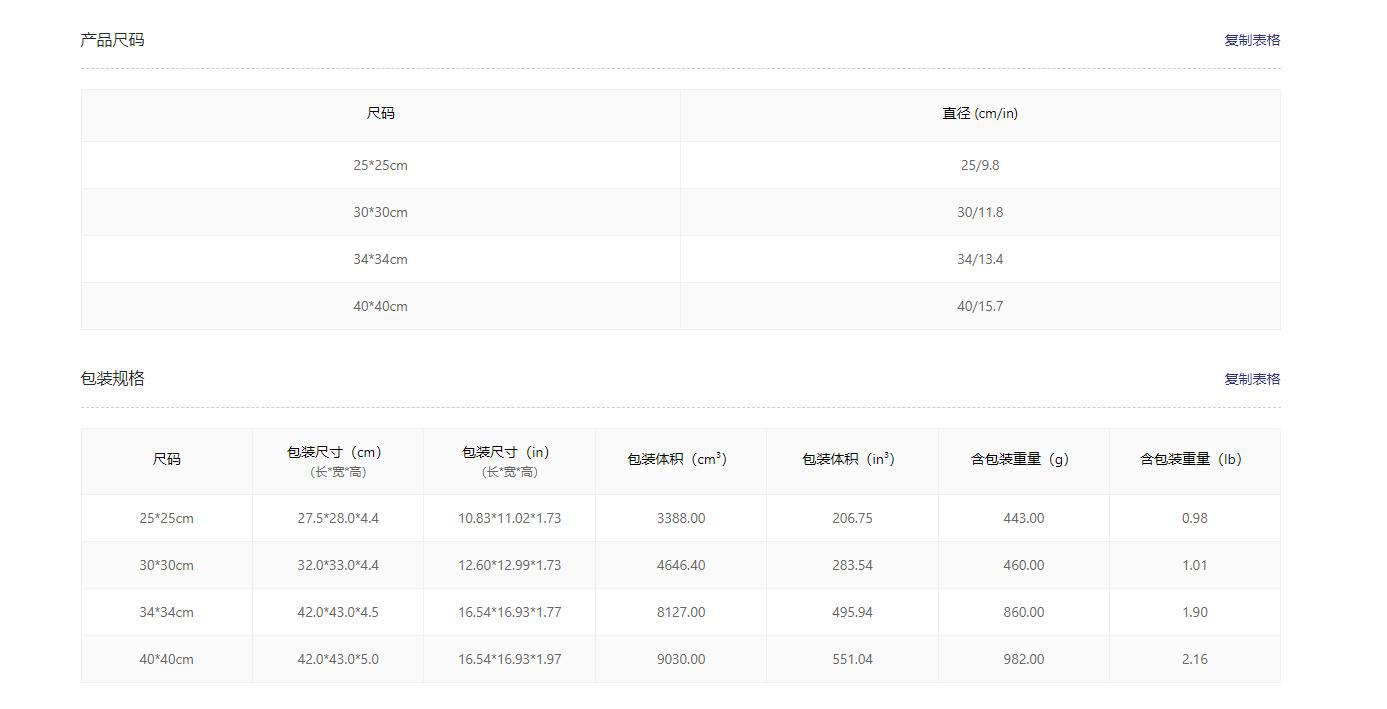Select the 25/9.8 diameter cell
The image size is (1387, 709).
coord(980,165)
